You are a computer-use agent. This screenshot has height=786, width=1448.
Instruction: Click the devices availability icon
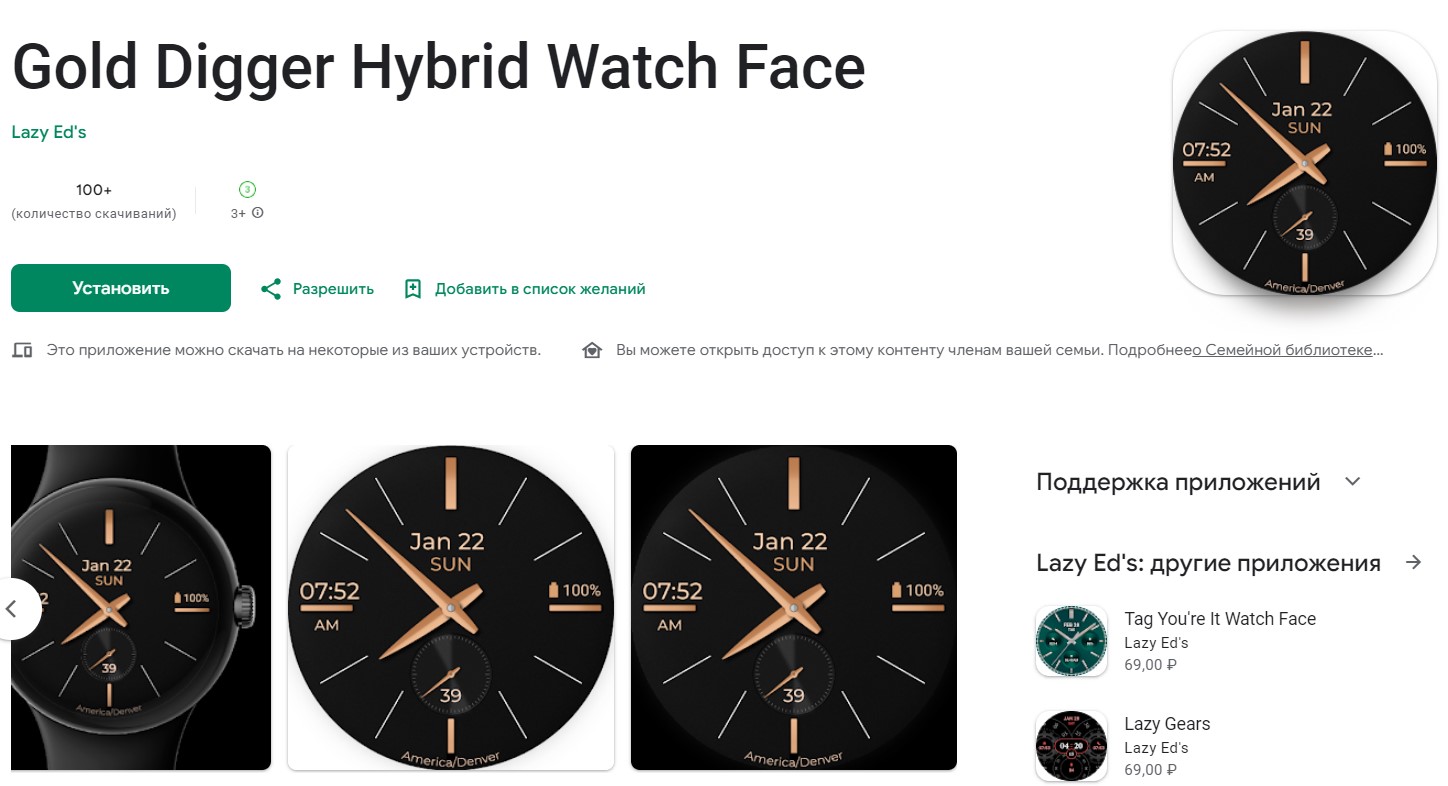(22, 350)
